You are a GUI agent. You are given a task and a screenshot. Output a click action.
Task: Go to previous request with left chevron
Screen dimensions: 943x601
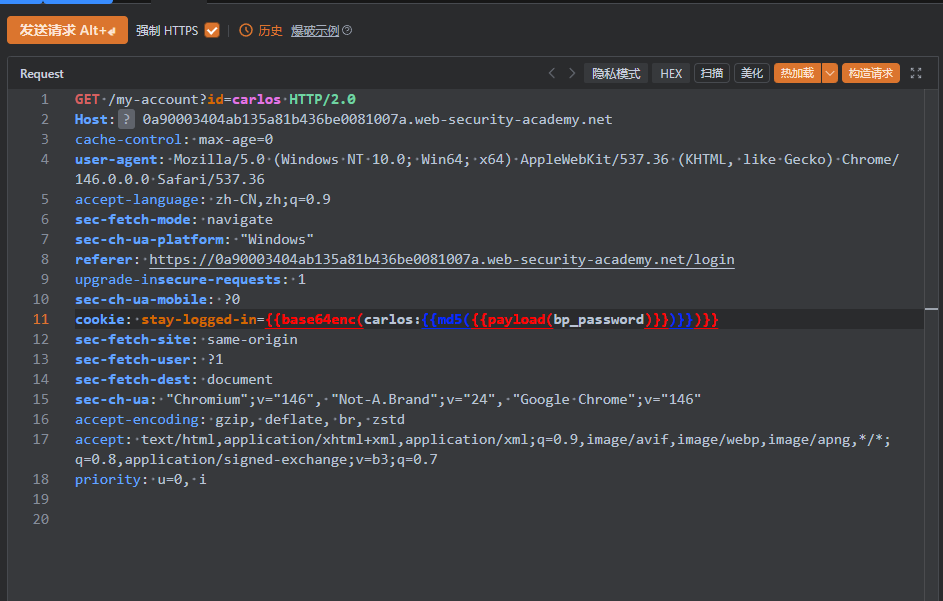point(551,73)
